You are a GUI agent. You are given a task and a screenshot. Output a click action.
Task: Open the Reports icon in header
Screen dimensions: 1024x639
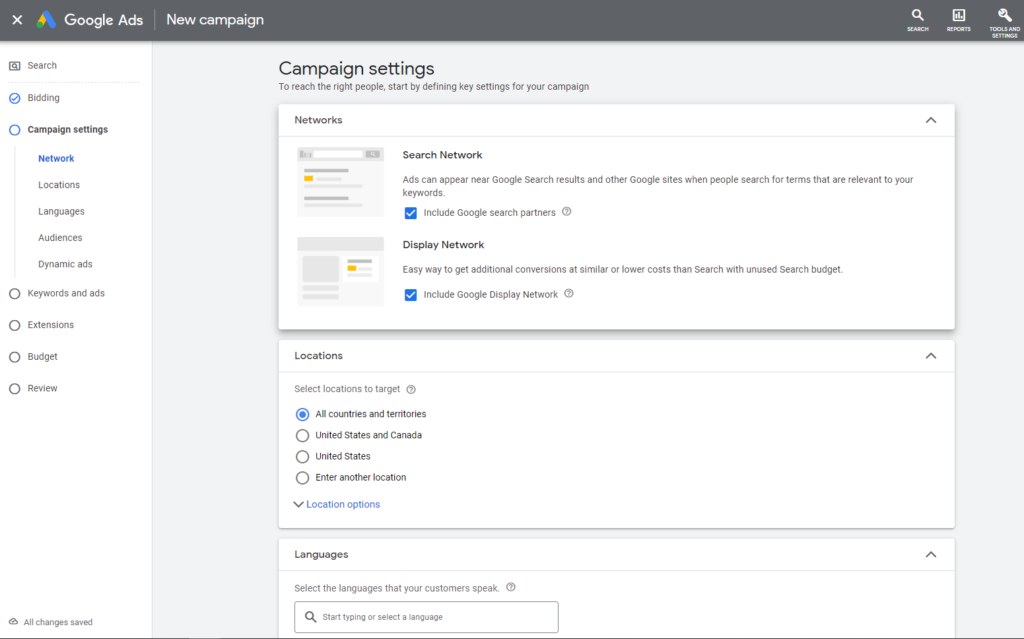point(959,16)
